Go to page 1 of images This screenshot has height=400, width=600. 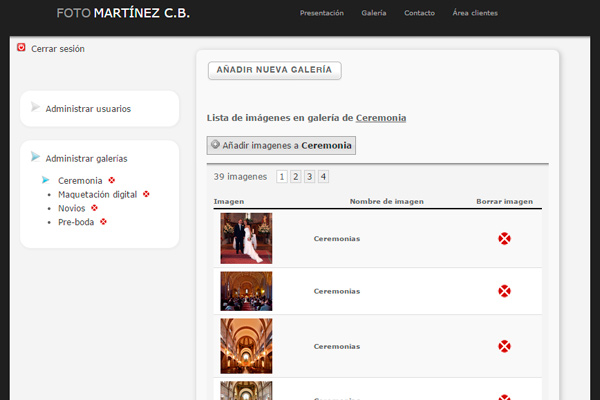pyautogui.click(x=282, y=177)
